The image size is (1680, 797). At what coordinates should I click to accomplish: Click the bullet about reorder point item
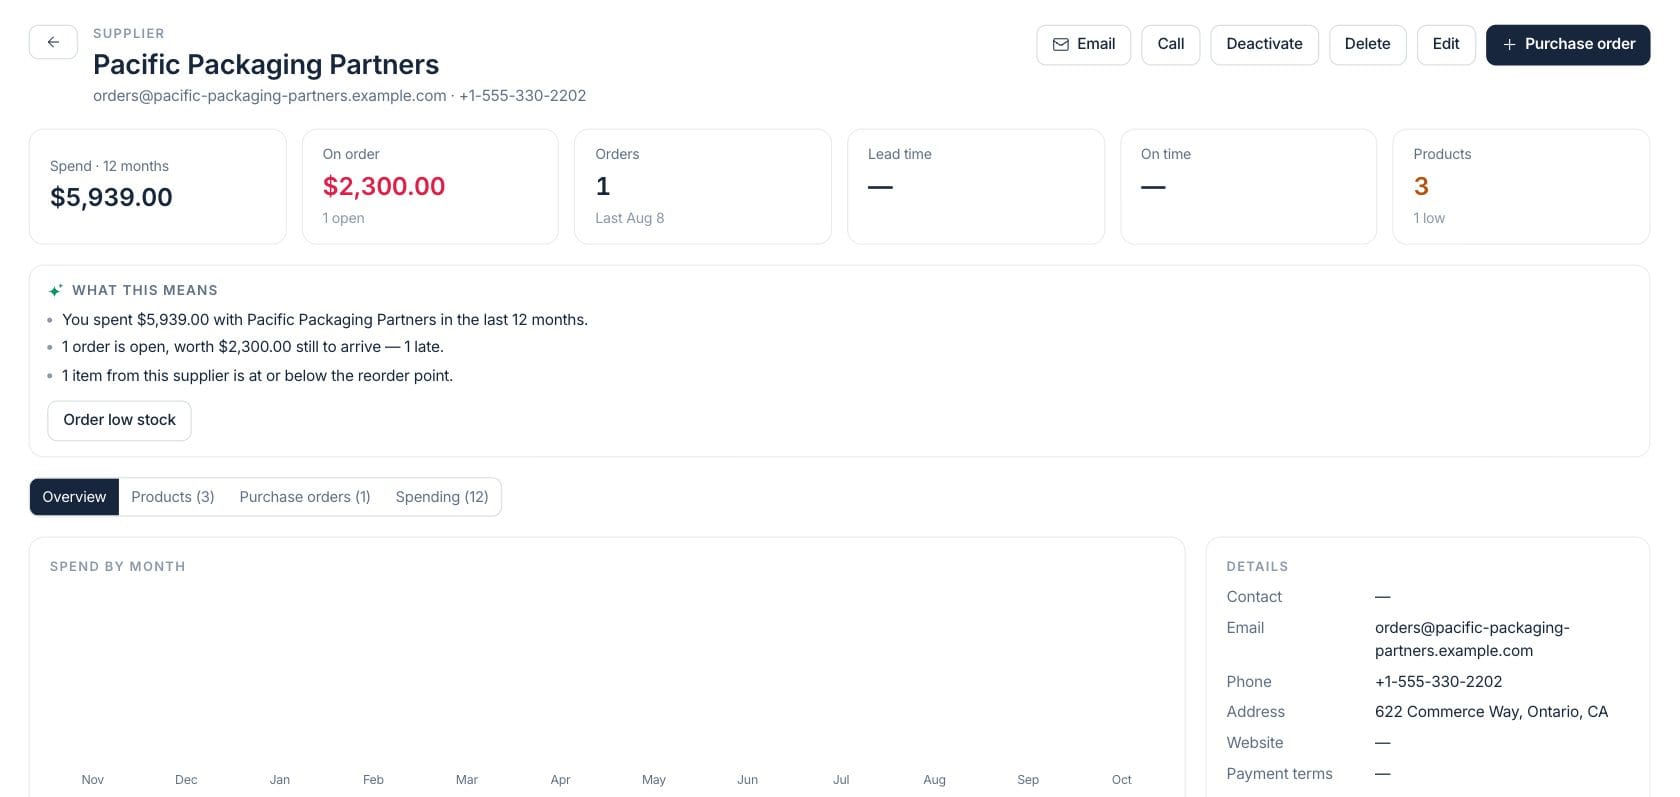257,376
